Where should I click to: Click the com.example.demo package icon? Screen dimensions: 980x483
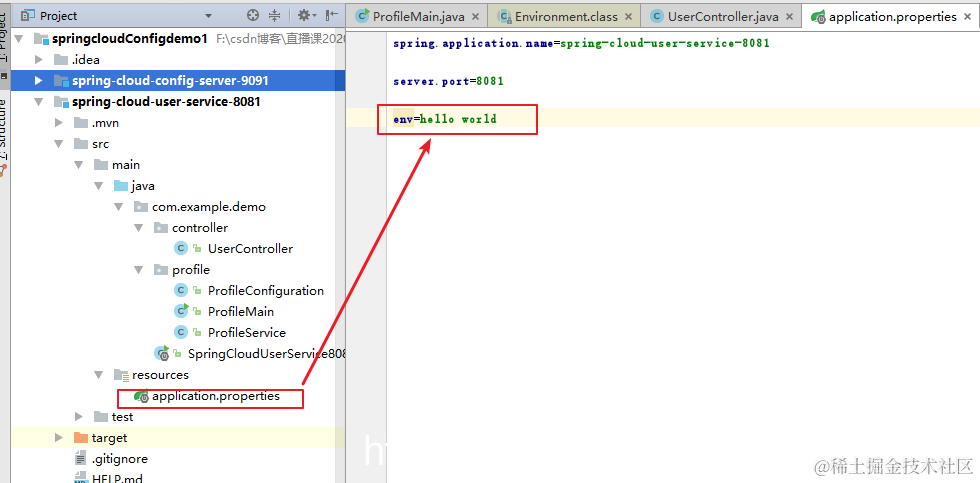141,207
